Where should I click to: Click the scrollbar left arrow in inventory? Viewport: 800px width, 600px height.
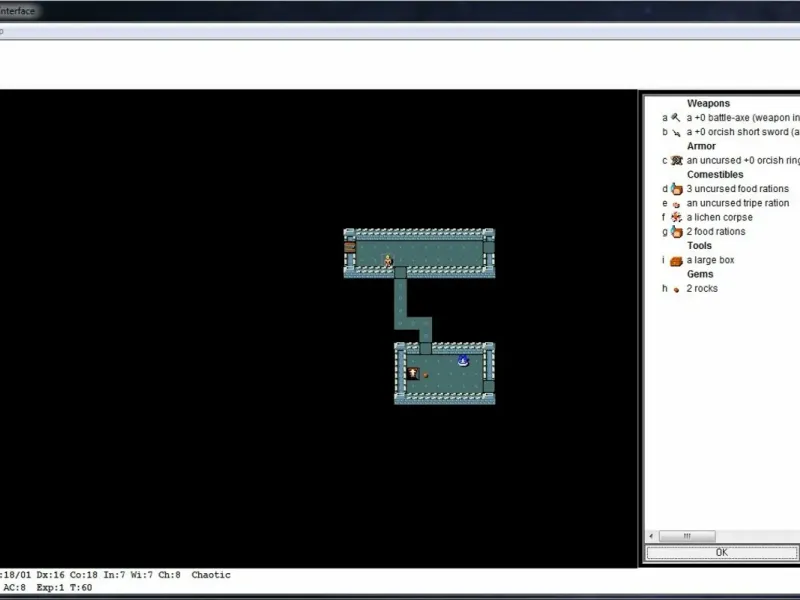(x=651, y=536)
